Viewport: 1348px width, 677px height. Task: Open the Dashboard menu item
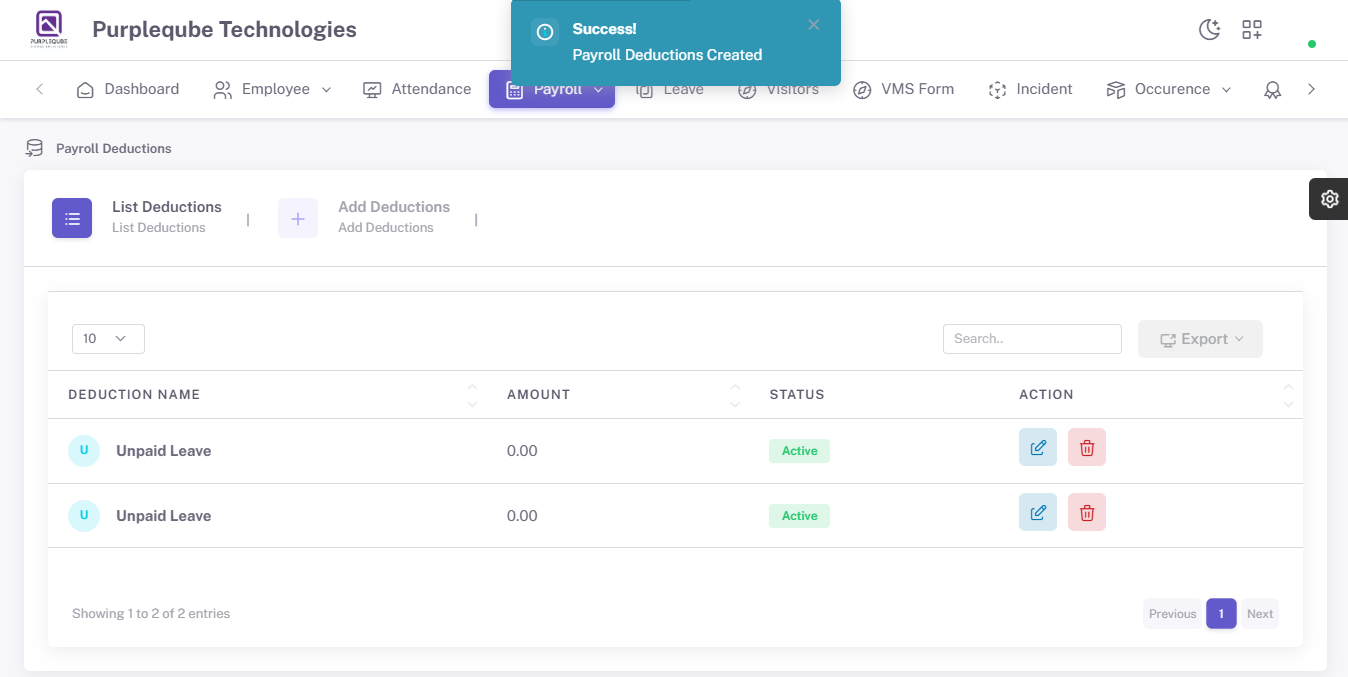point(128,89)
